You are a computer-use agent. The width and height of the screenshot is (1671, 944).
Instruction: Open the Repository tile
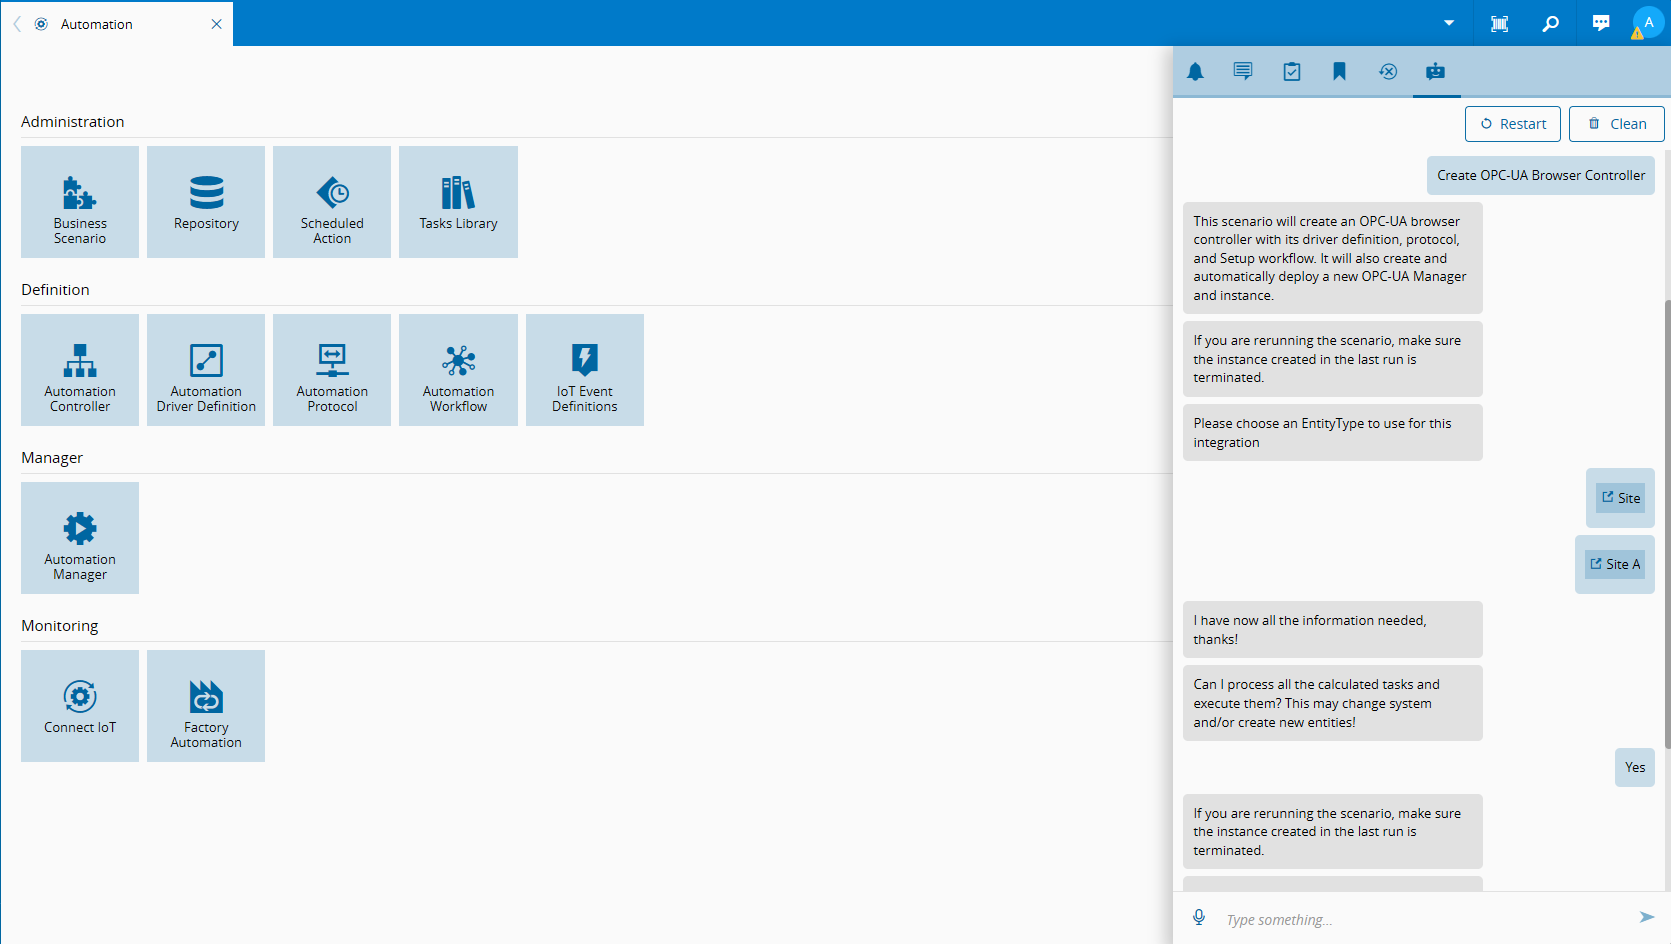click(206, 202)
